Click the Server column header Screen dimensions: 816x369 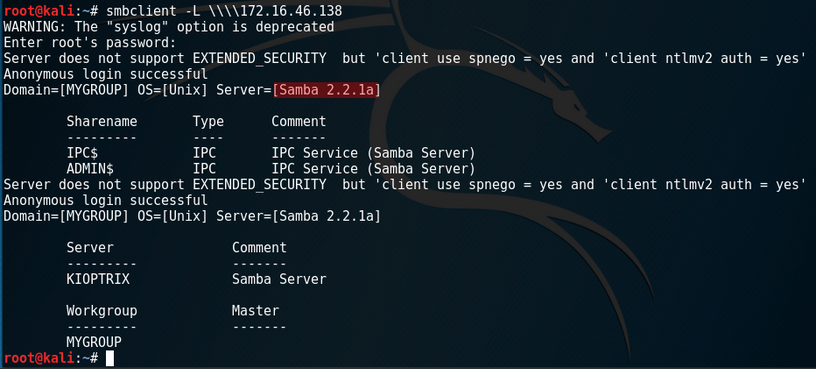coord(90,248)
